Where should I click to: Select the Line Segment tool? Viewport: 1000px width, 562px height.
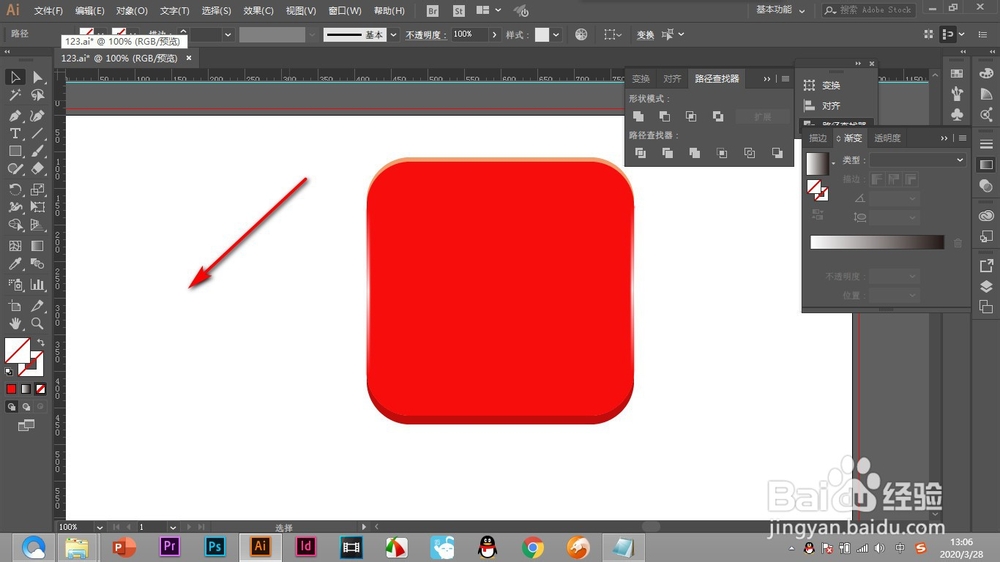pos(38,133)
